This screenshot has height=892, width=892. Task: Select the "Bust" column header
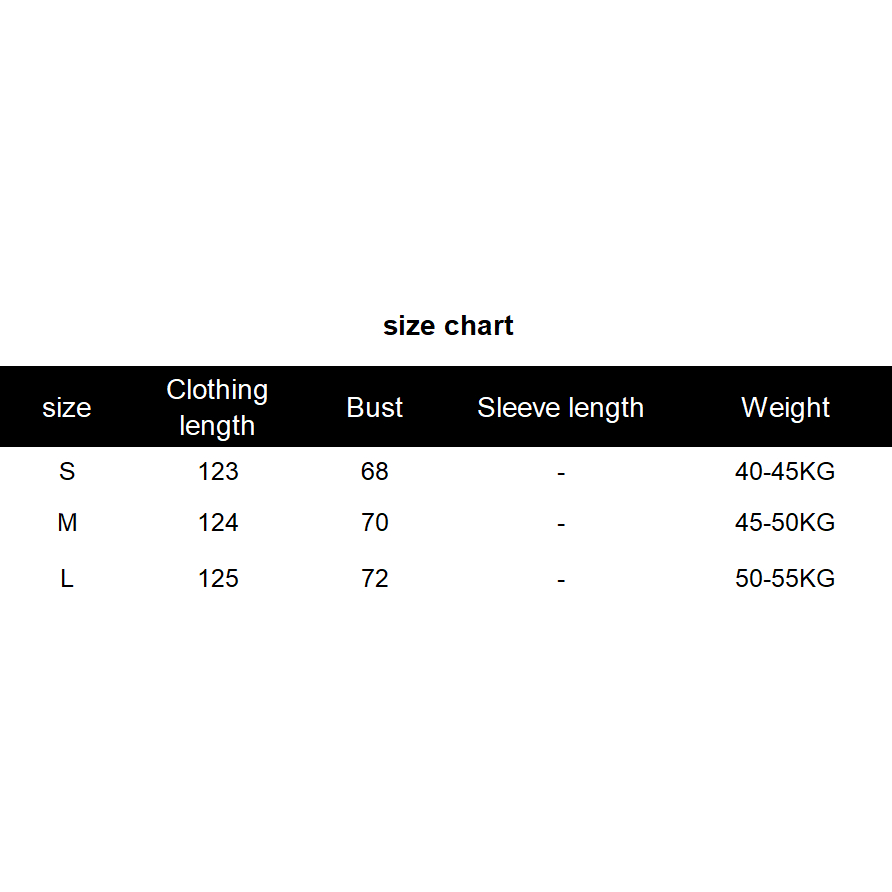tap(375, 408)
